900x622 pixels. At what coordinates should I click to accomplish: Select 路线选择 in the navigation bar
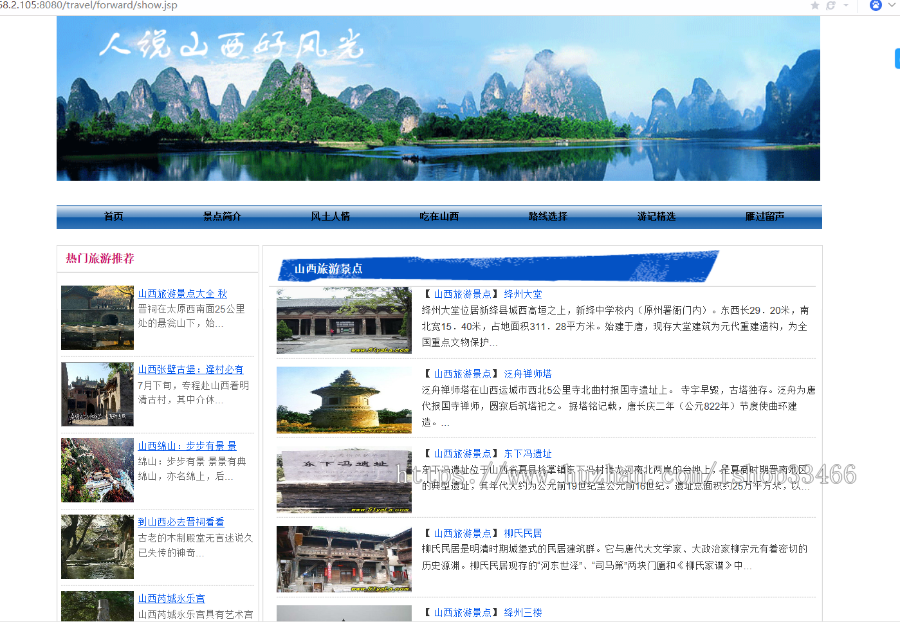coord(548,216)
